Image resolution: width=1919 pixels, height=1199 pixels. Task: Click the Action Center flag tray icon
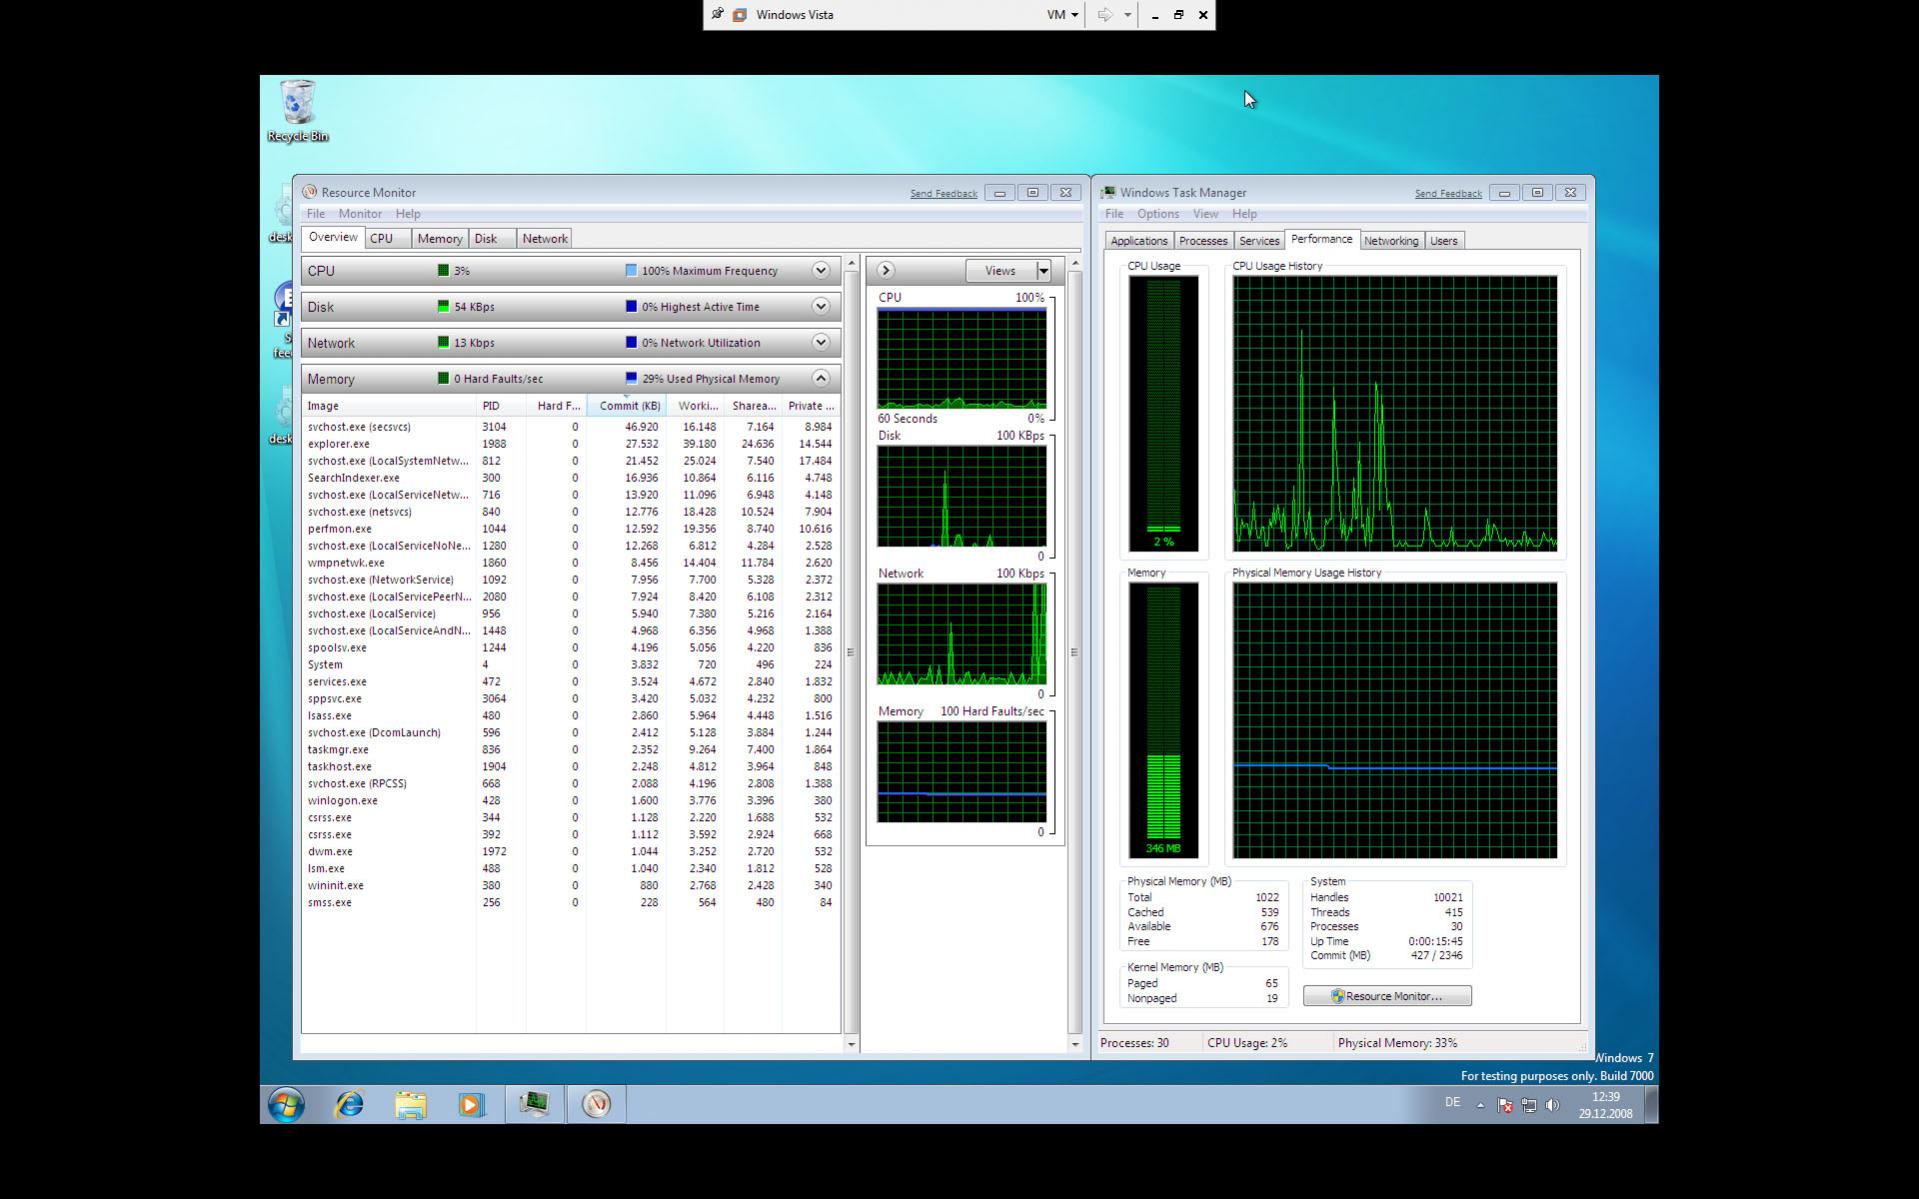1505,1105
